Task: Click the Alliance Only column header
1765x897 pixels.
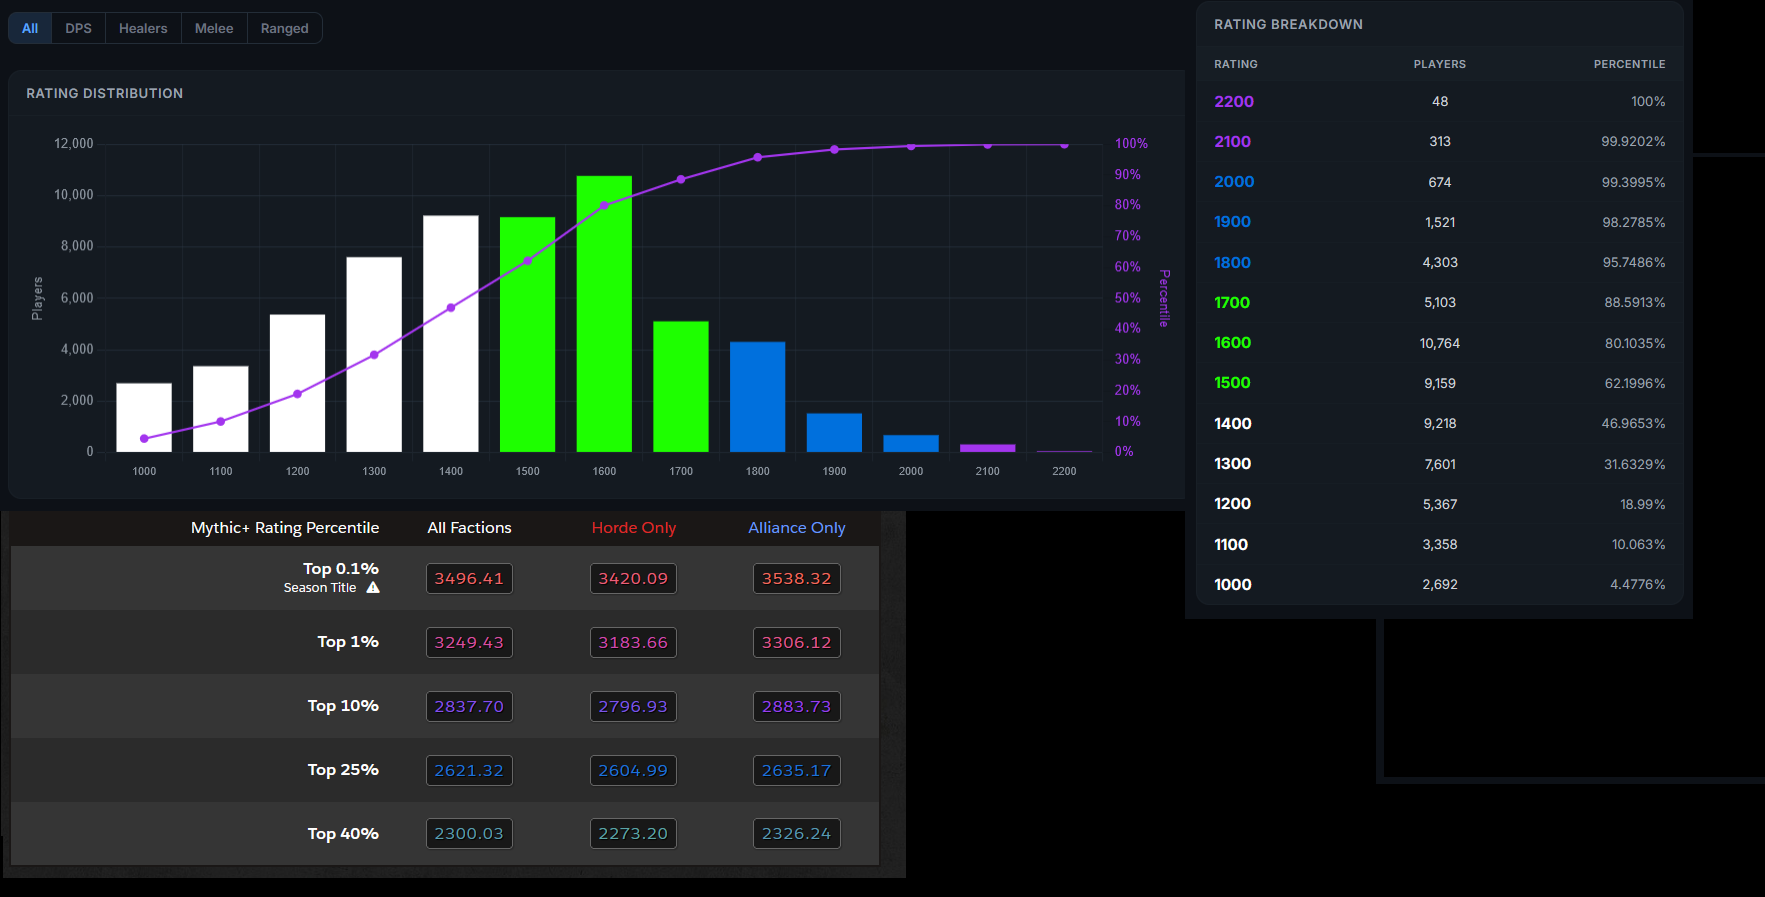Action: tap(797, 528)
